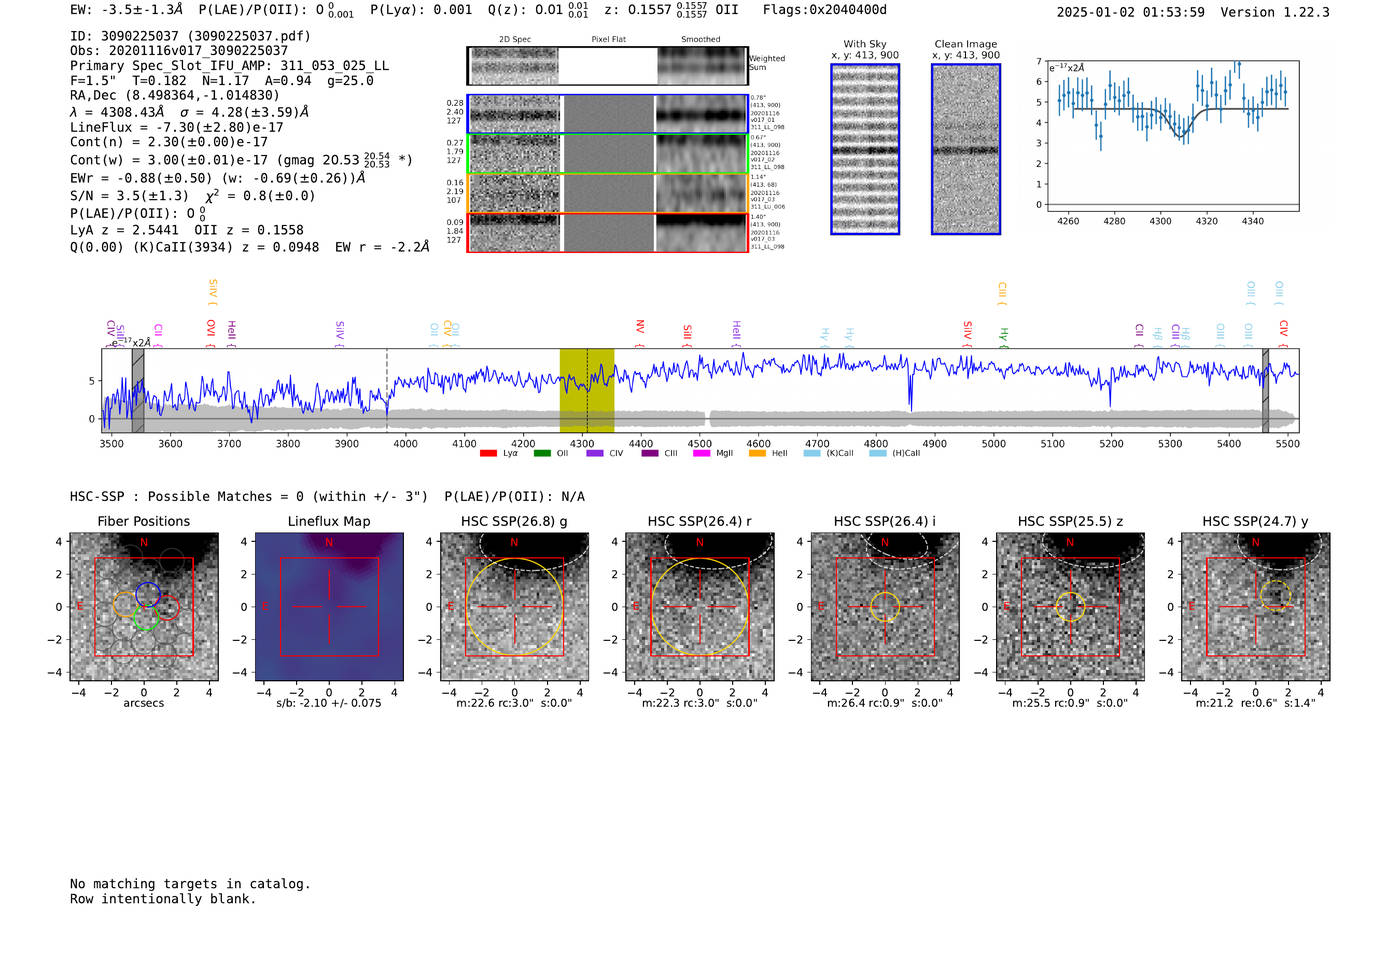Click the 'RA,Dec (8.498364,-1.014830)' line
The image size is (1400, 953).
pos(175,95)
